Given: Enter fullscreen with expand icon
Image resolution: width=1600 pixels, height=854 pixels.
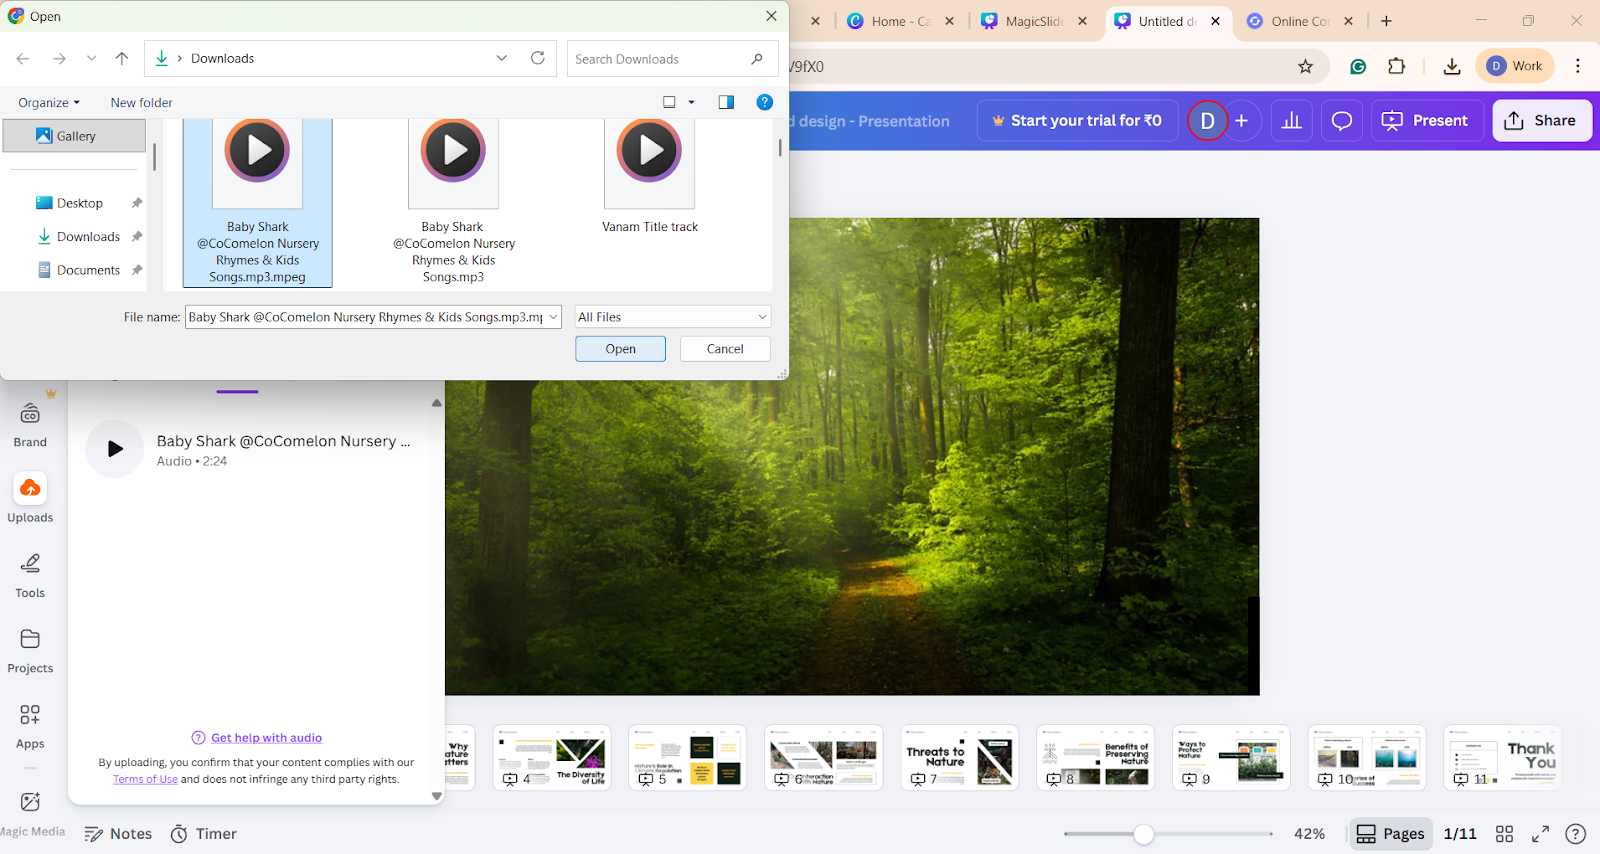Looking at the screenshot, I should [1540, 834].
